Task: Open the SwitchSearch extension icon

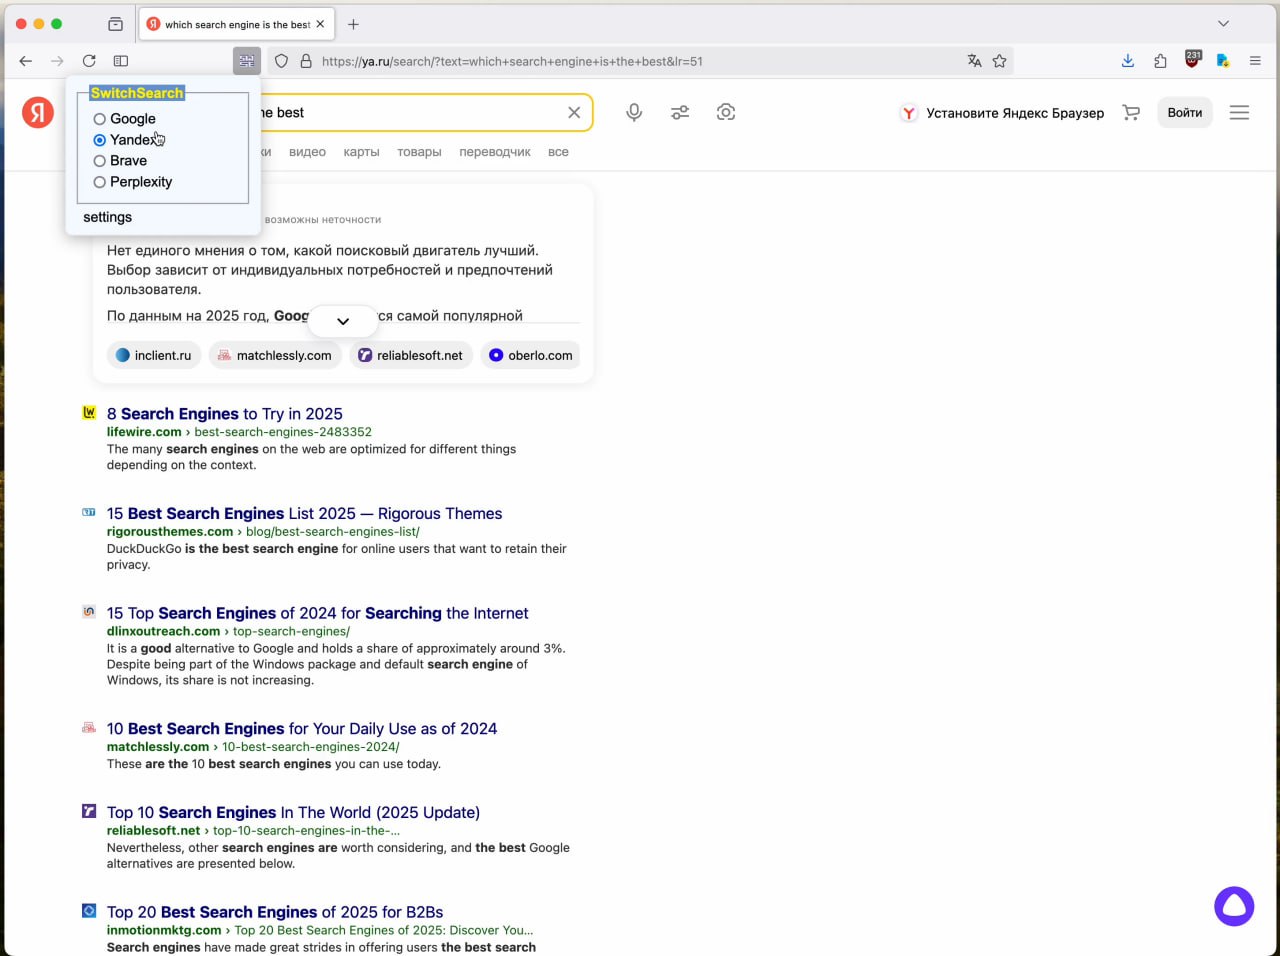Action: [246, 61]
